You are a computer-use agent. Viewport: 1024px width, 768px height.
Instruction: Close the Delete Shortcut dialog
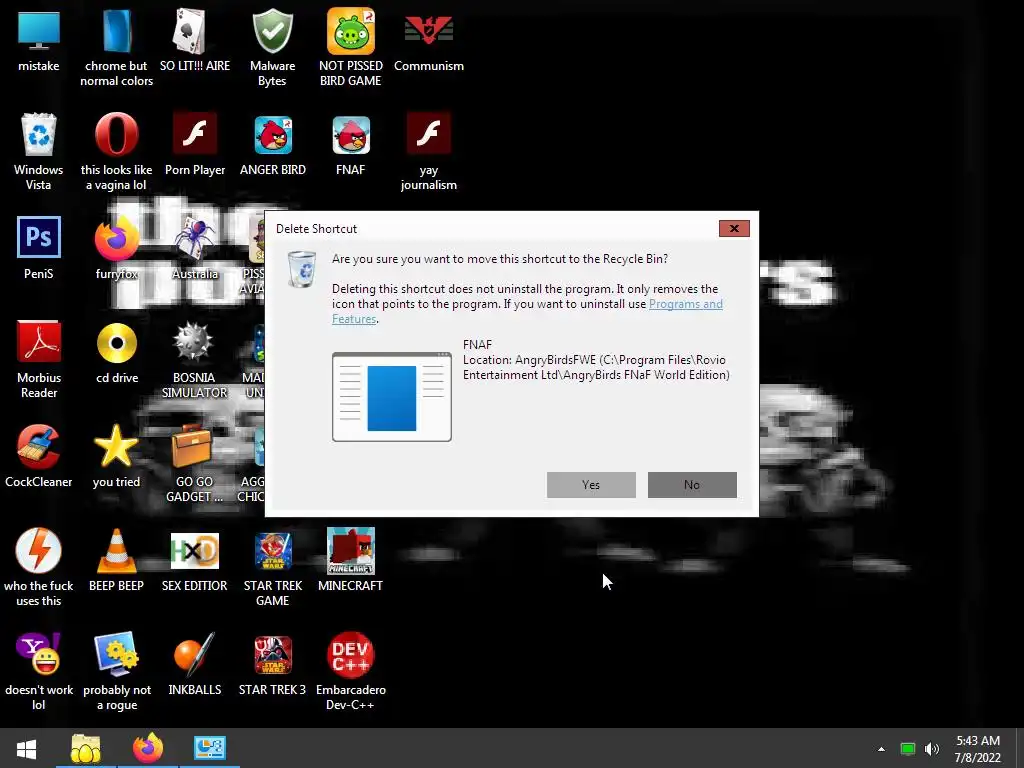coord(734,228)
